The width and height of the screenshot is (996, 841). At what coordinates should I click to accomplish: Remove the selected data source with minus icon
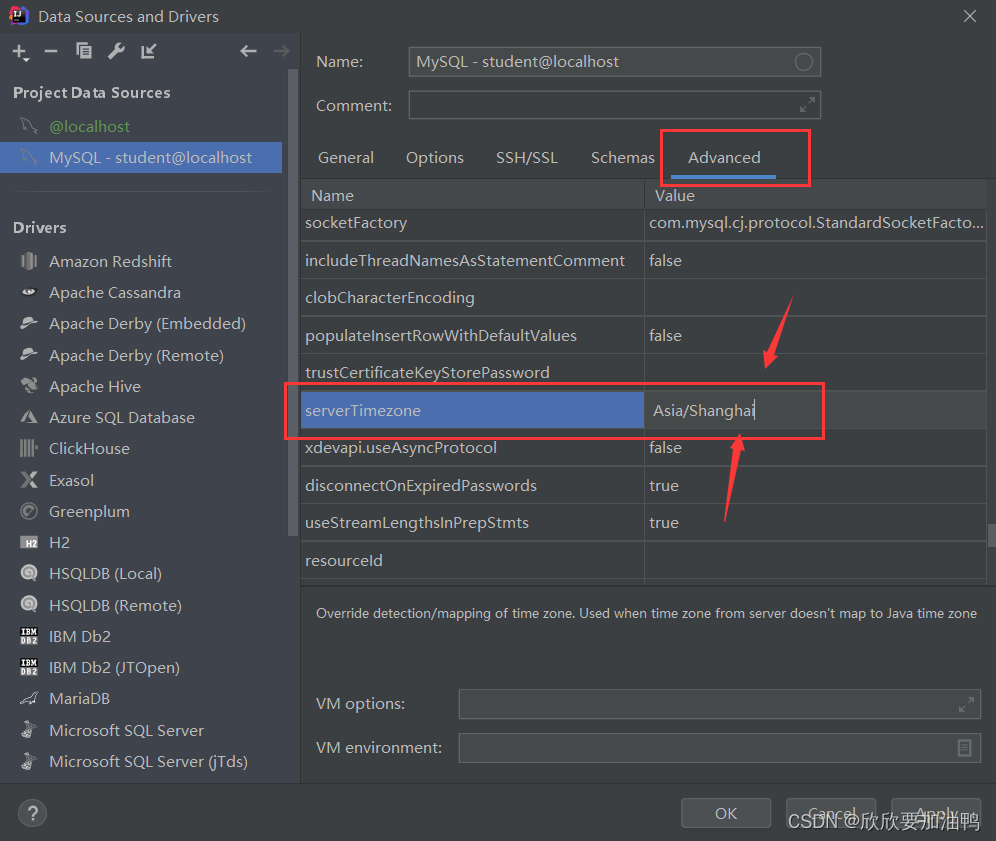pos(51,51)
